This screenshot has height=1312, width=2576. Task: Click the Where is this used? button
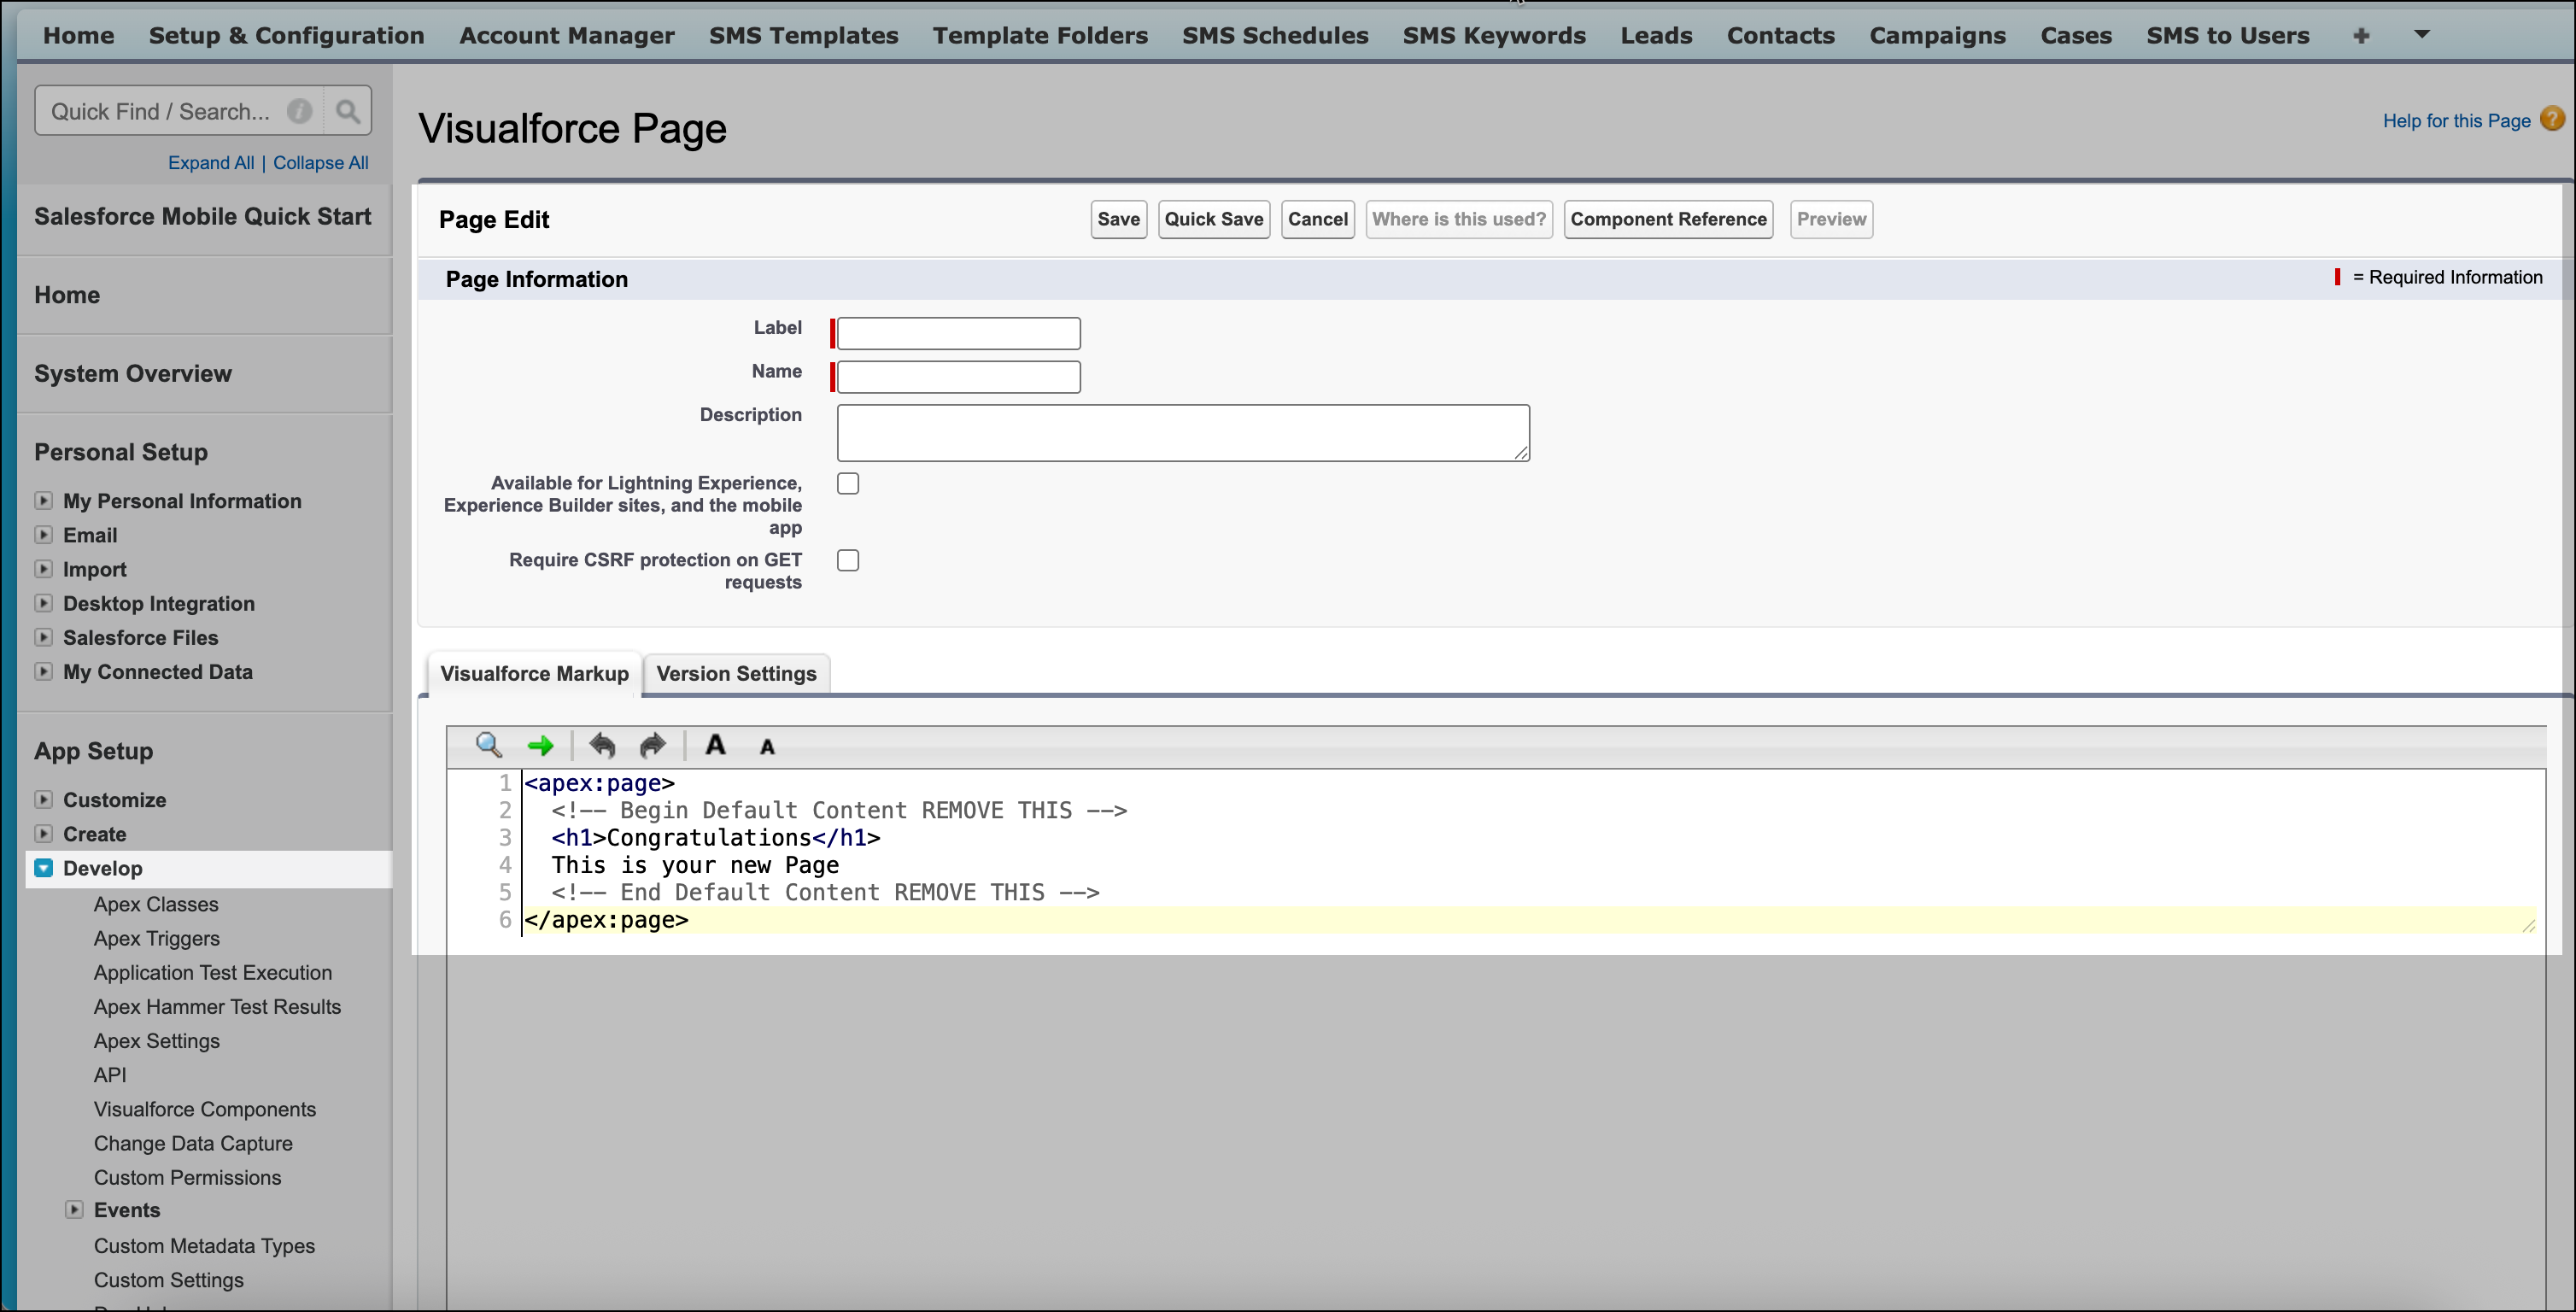pyautogui.click(x=1459, y=220)
